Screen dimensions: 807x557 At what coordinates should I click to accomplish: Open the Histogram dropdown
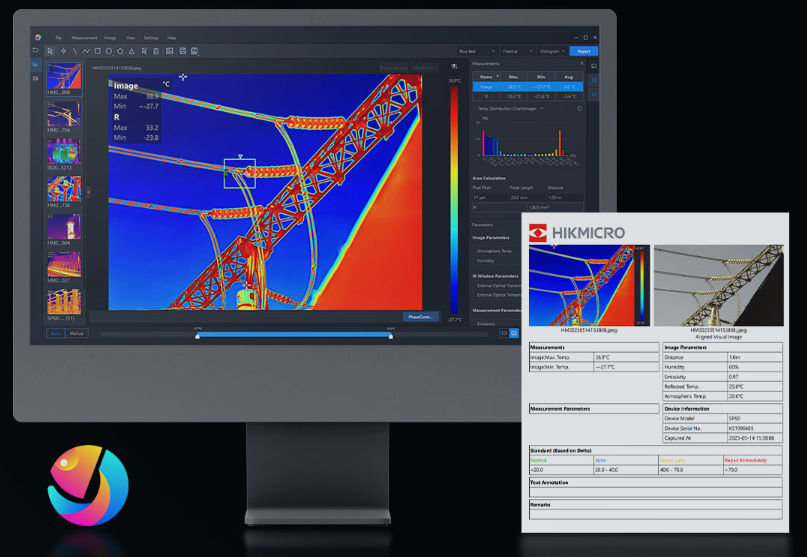click(551, 50)
